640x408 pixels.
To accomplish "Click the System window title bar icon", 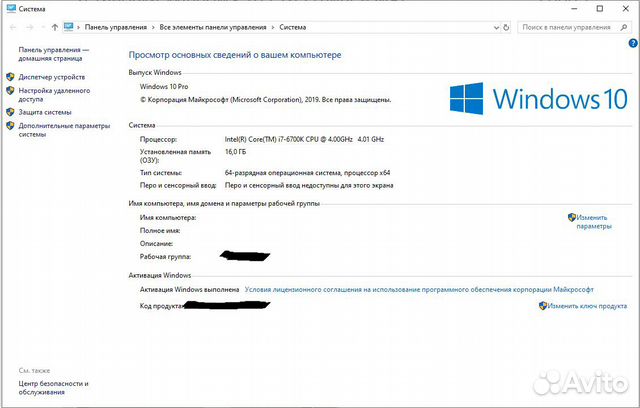I will [x=11, y=9].
